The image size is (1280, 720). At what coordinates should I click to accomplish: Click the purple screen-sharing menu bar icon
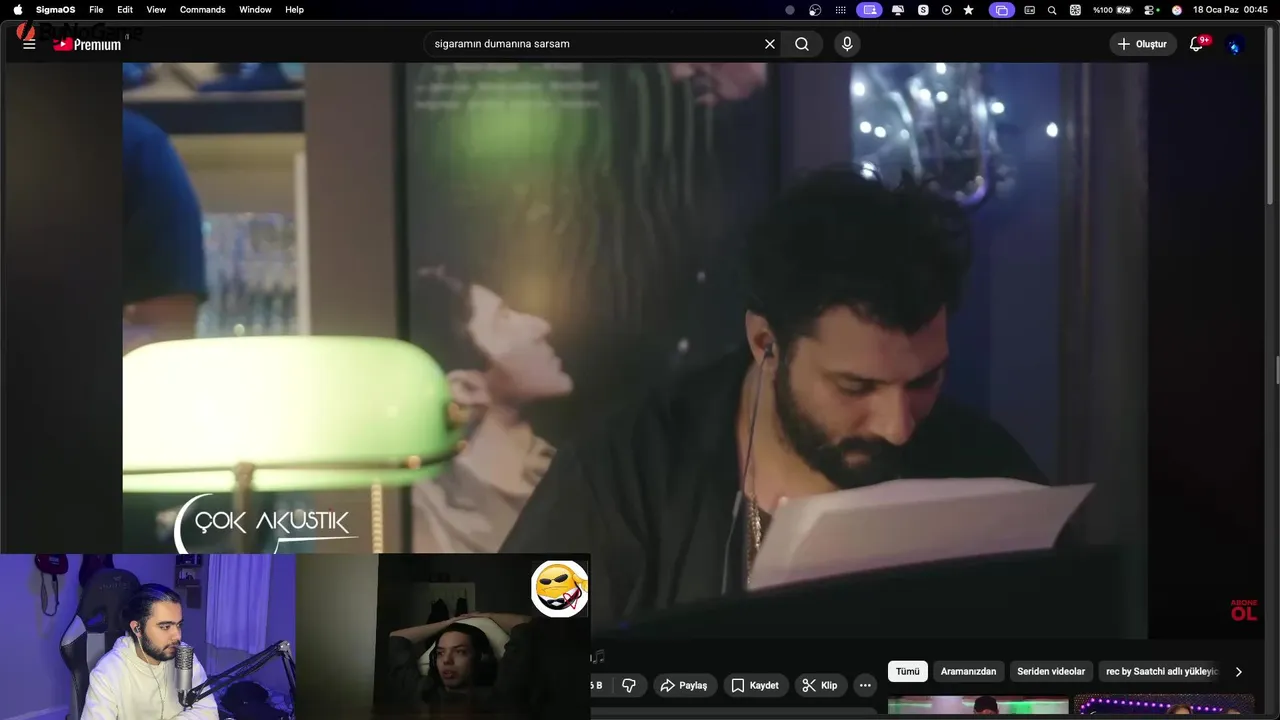pos(870,10)
